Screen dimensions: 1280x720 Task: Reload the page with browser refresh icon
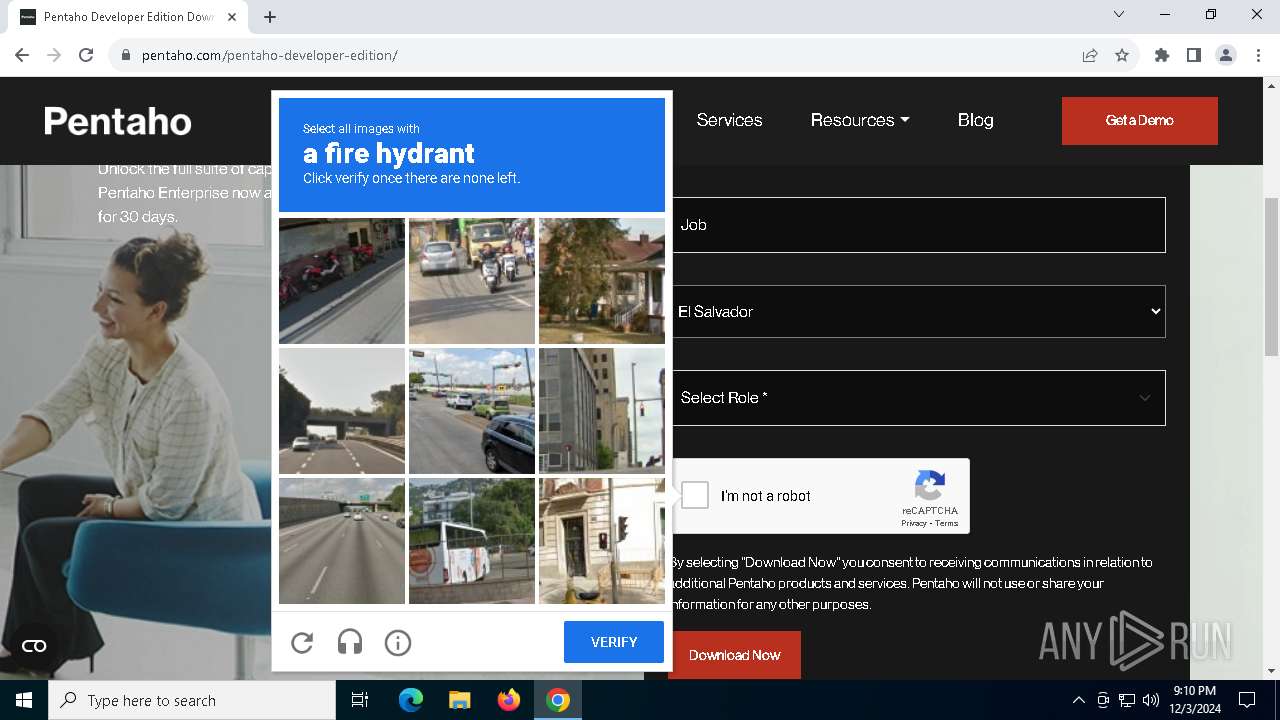tap(86, 55)
